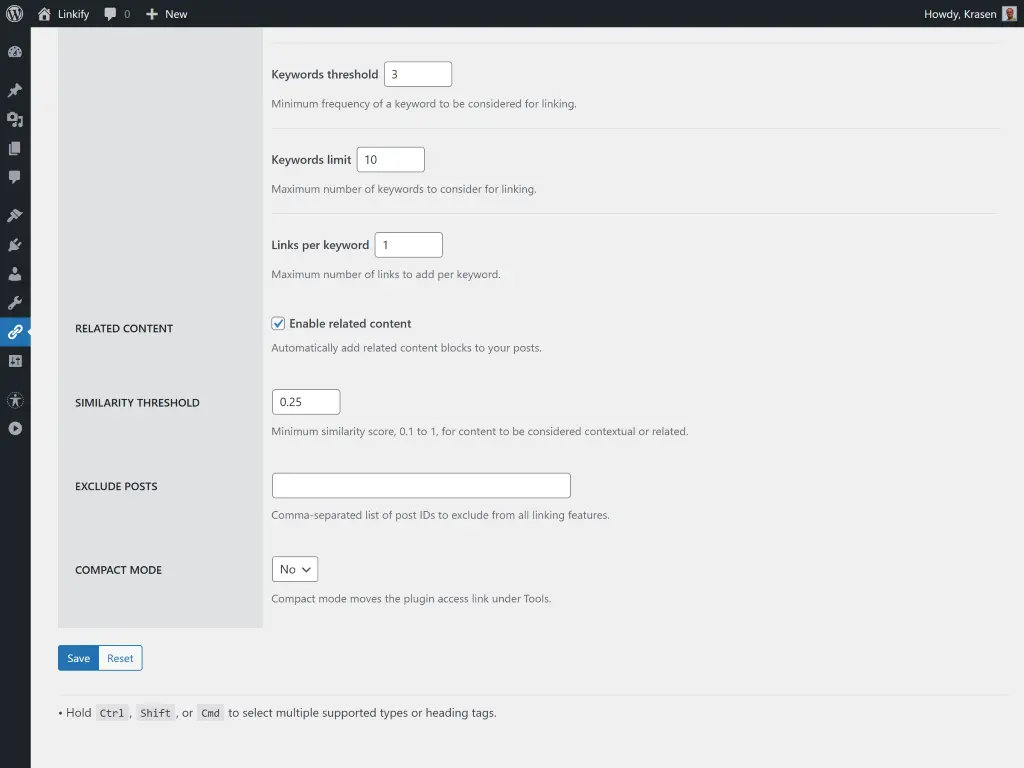Click the Pages sidebar icon
This screenshot has width=1024, height=768.
15,148
